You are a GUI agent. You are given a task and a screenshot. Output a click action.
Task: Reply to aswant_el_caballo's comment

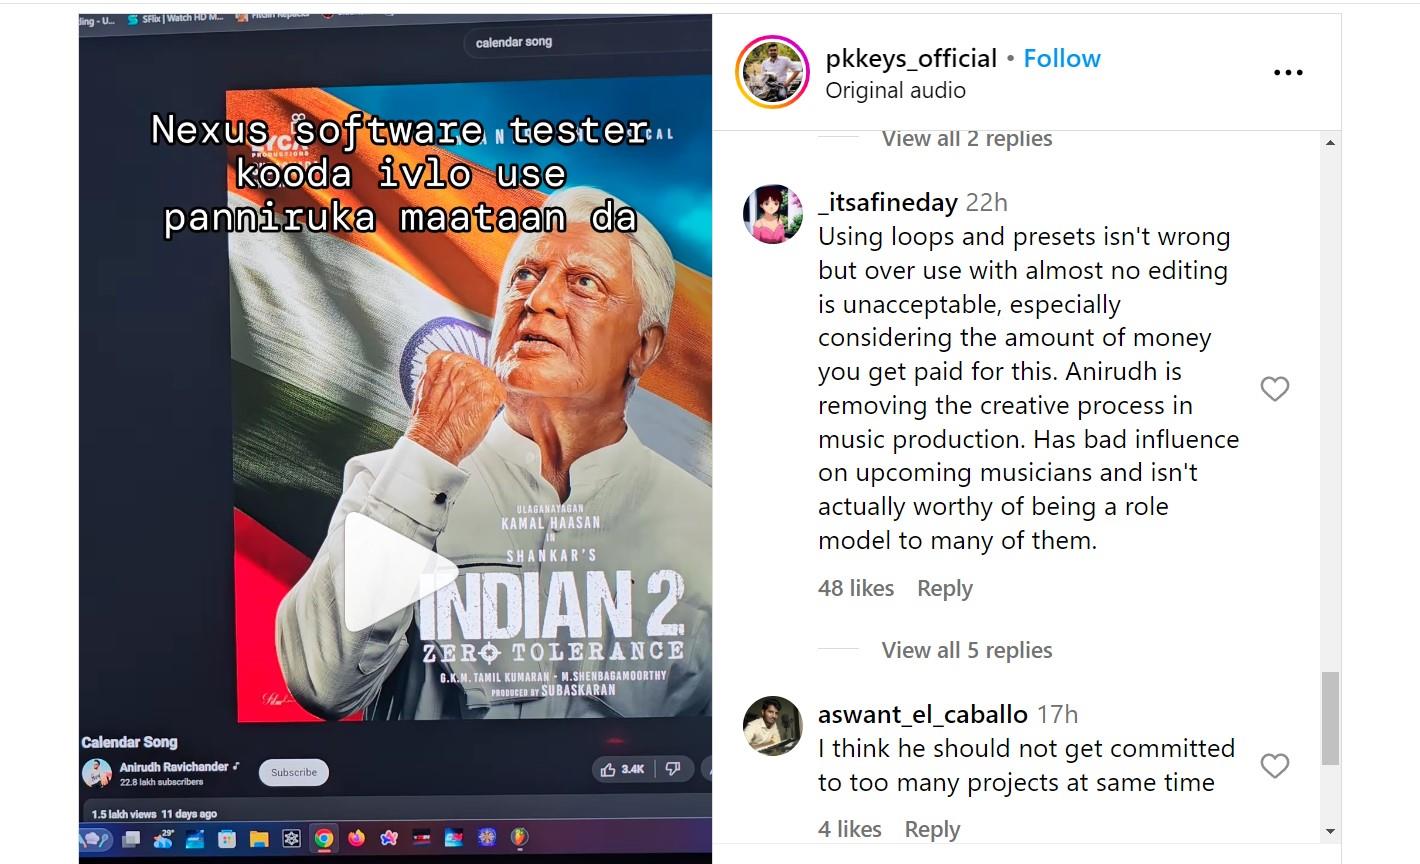[x=932, y=829]
